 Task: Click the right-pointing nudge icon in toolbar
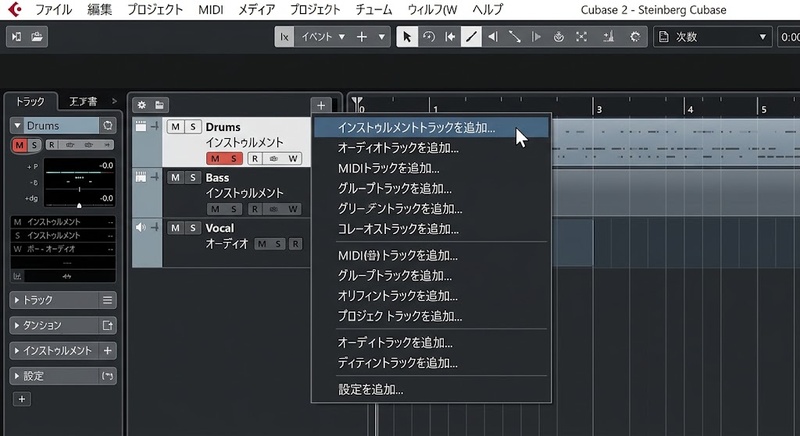[x=536, y=37]
